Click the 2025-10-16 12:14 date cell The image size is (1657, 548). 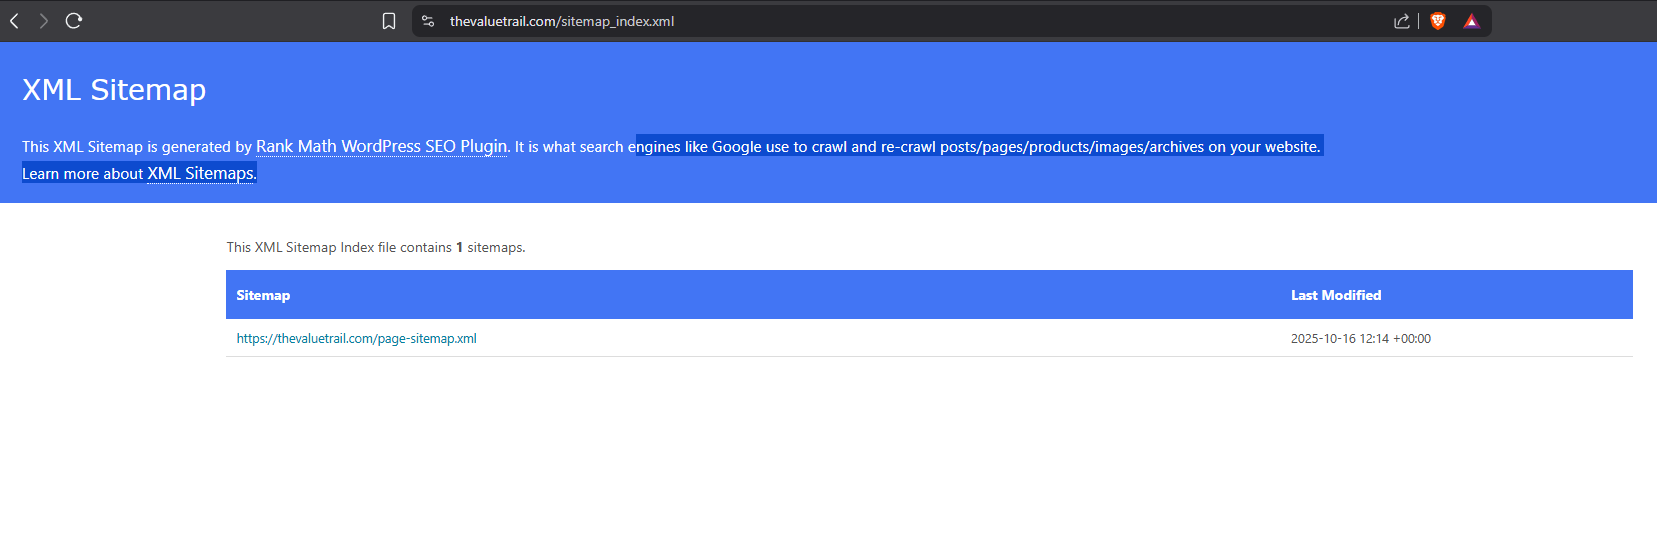pyautogui.click(x=1360, y=339)
